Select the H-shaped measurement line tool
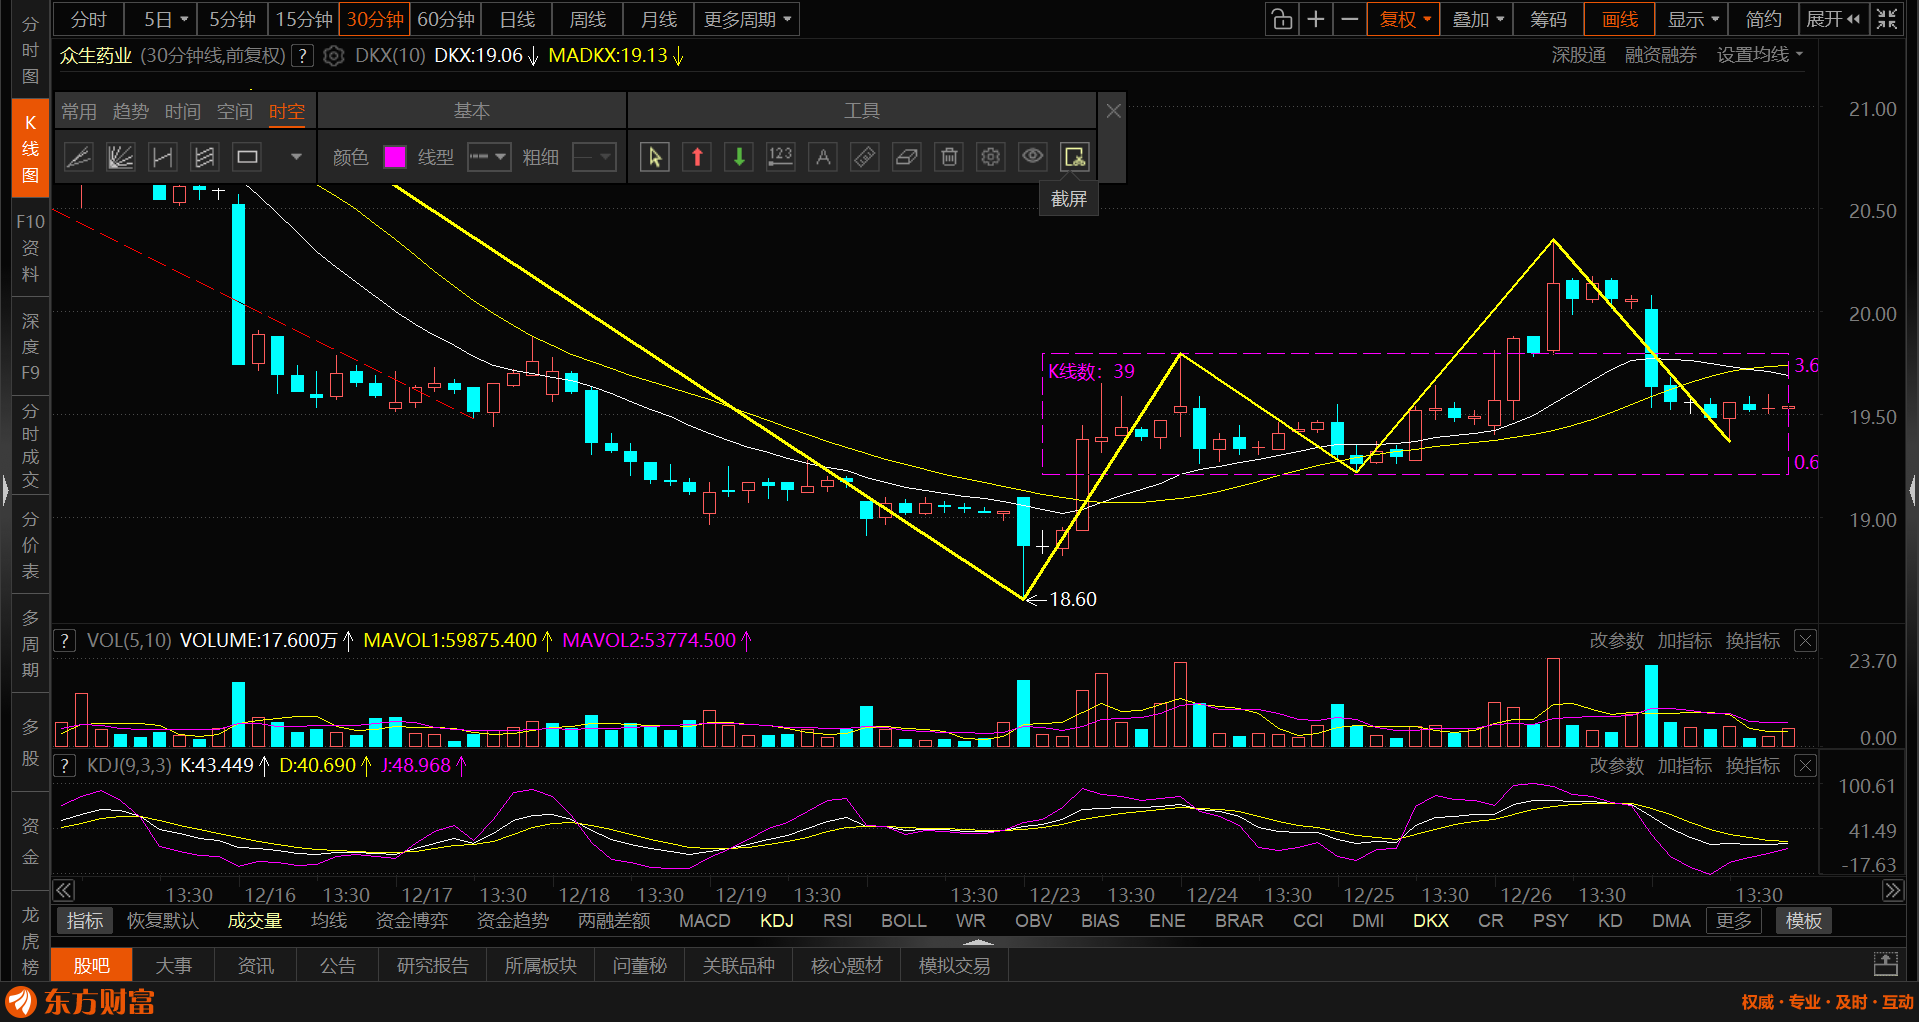The width and height of the screenshot is (1919, 1022). coord(162,157)
